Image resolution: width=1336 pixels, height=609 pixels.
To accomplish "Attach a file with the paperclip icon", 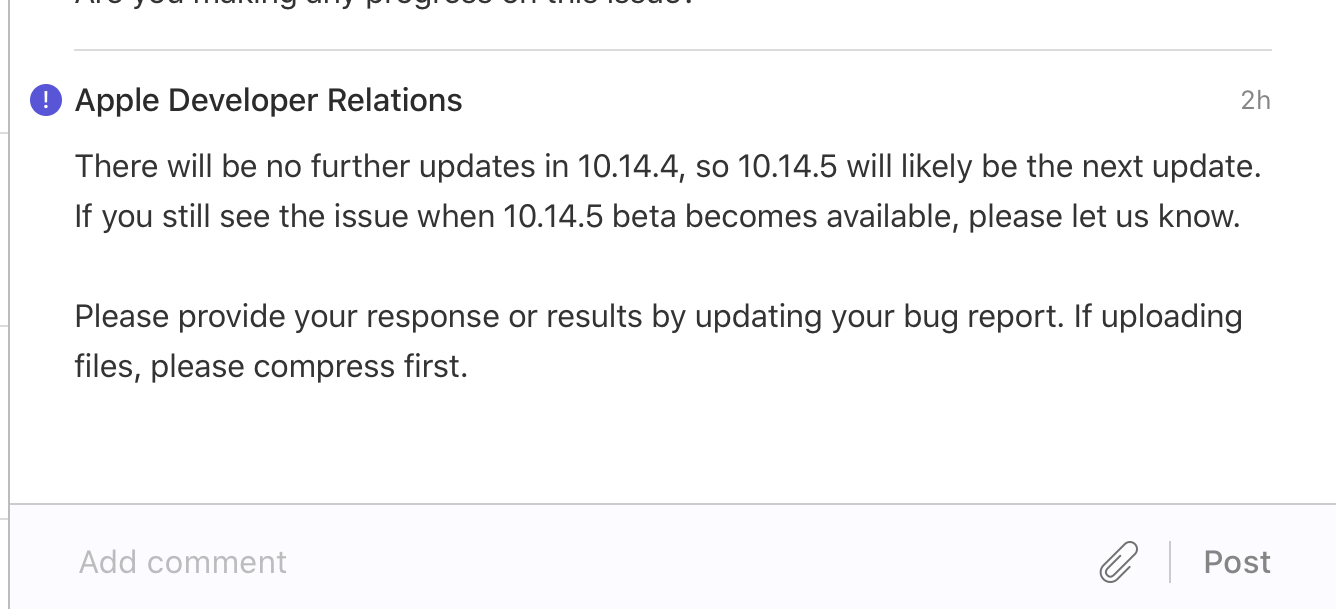I will 1118,562.
